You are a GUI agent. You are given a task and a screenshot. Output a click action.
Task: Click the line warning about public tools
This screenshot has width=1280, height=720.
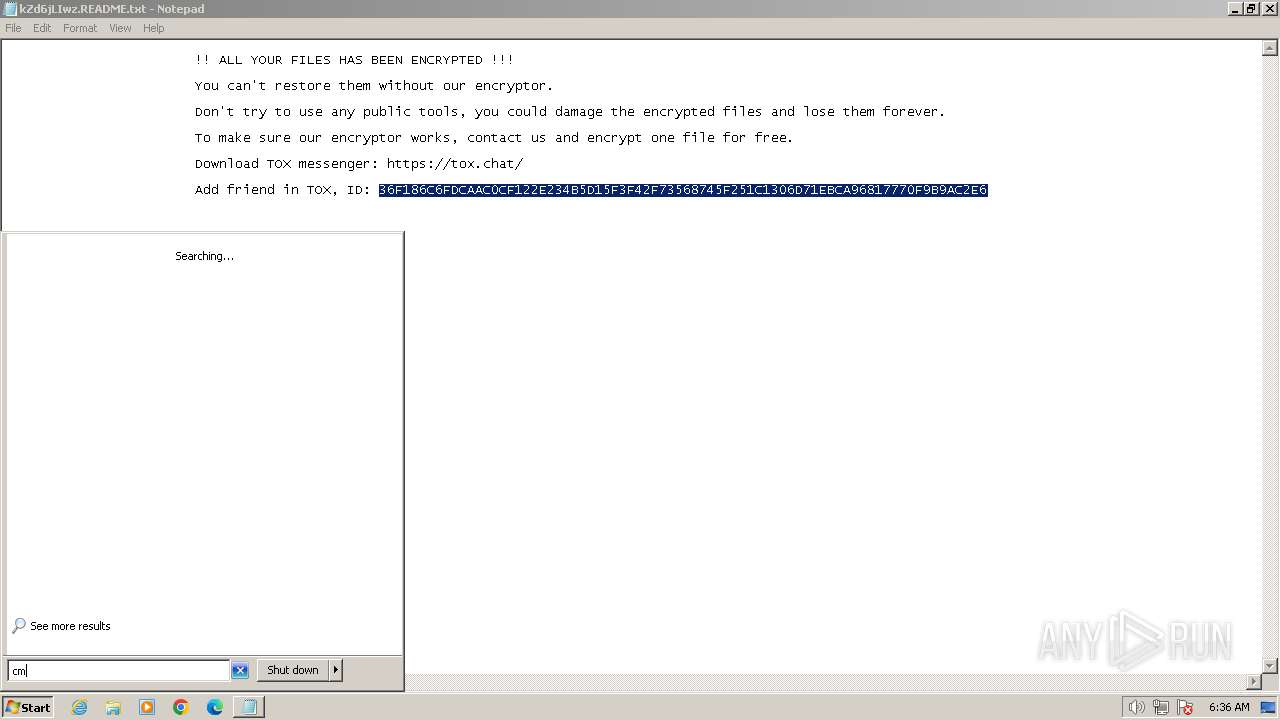570,112
